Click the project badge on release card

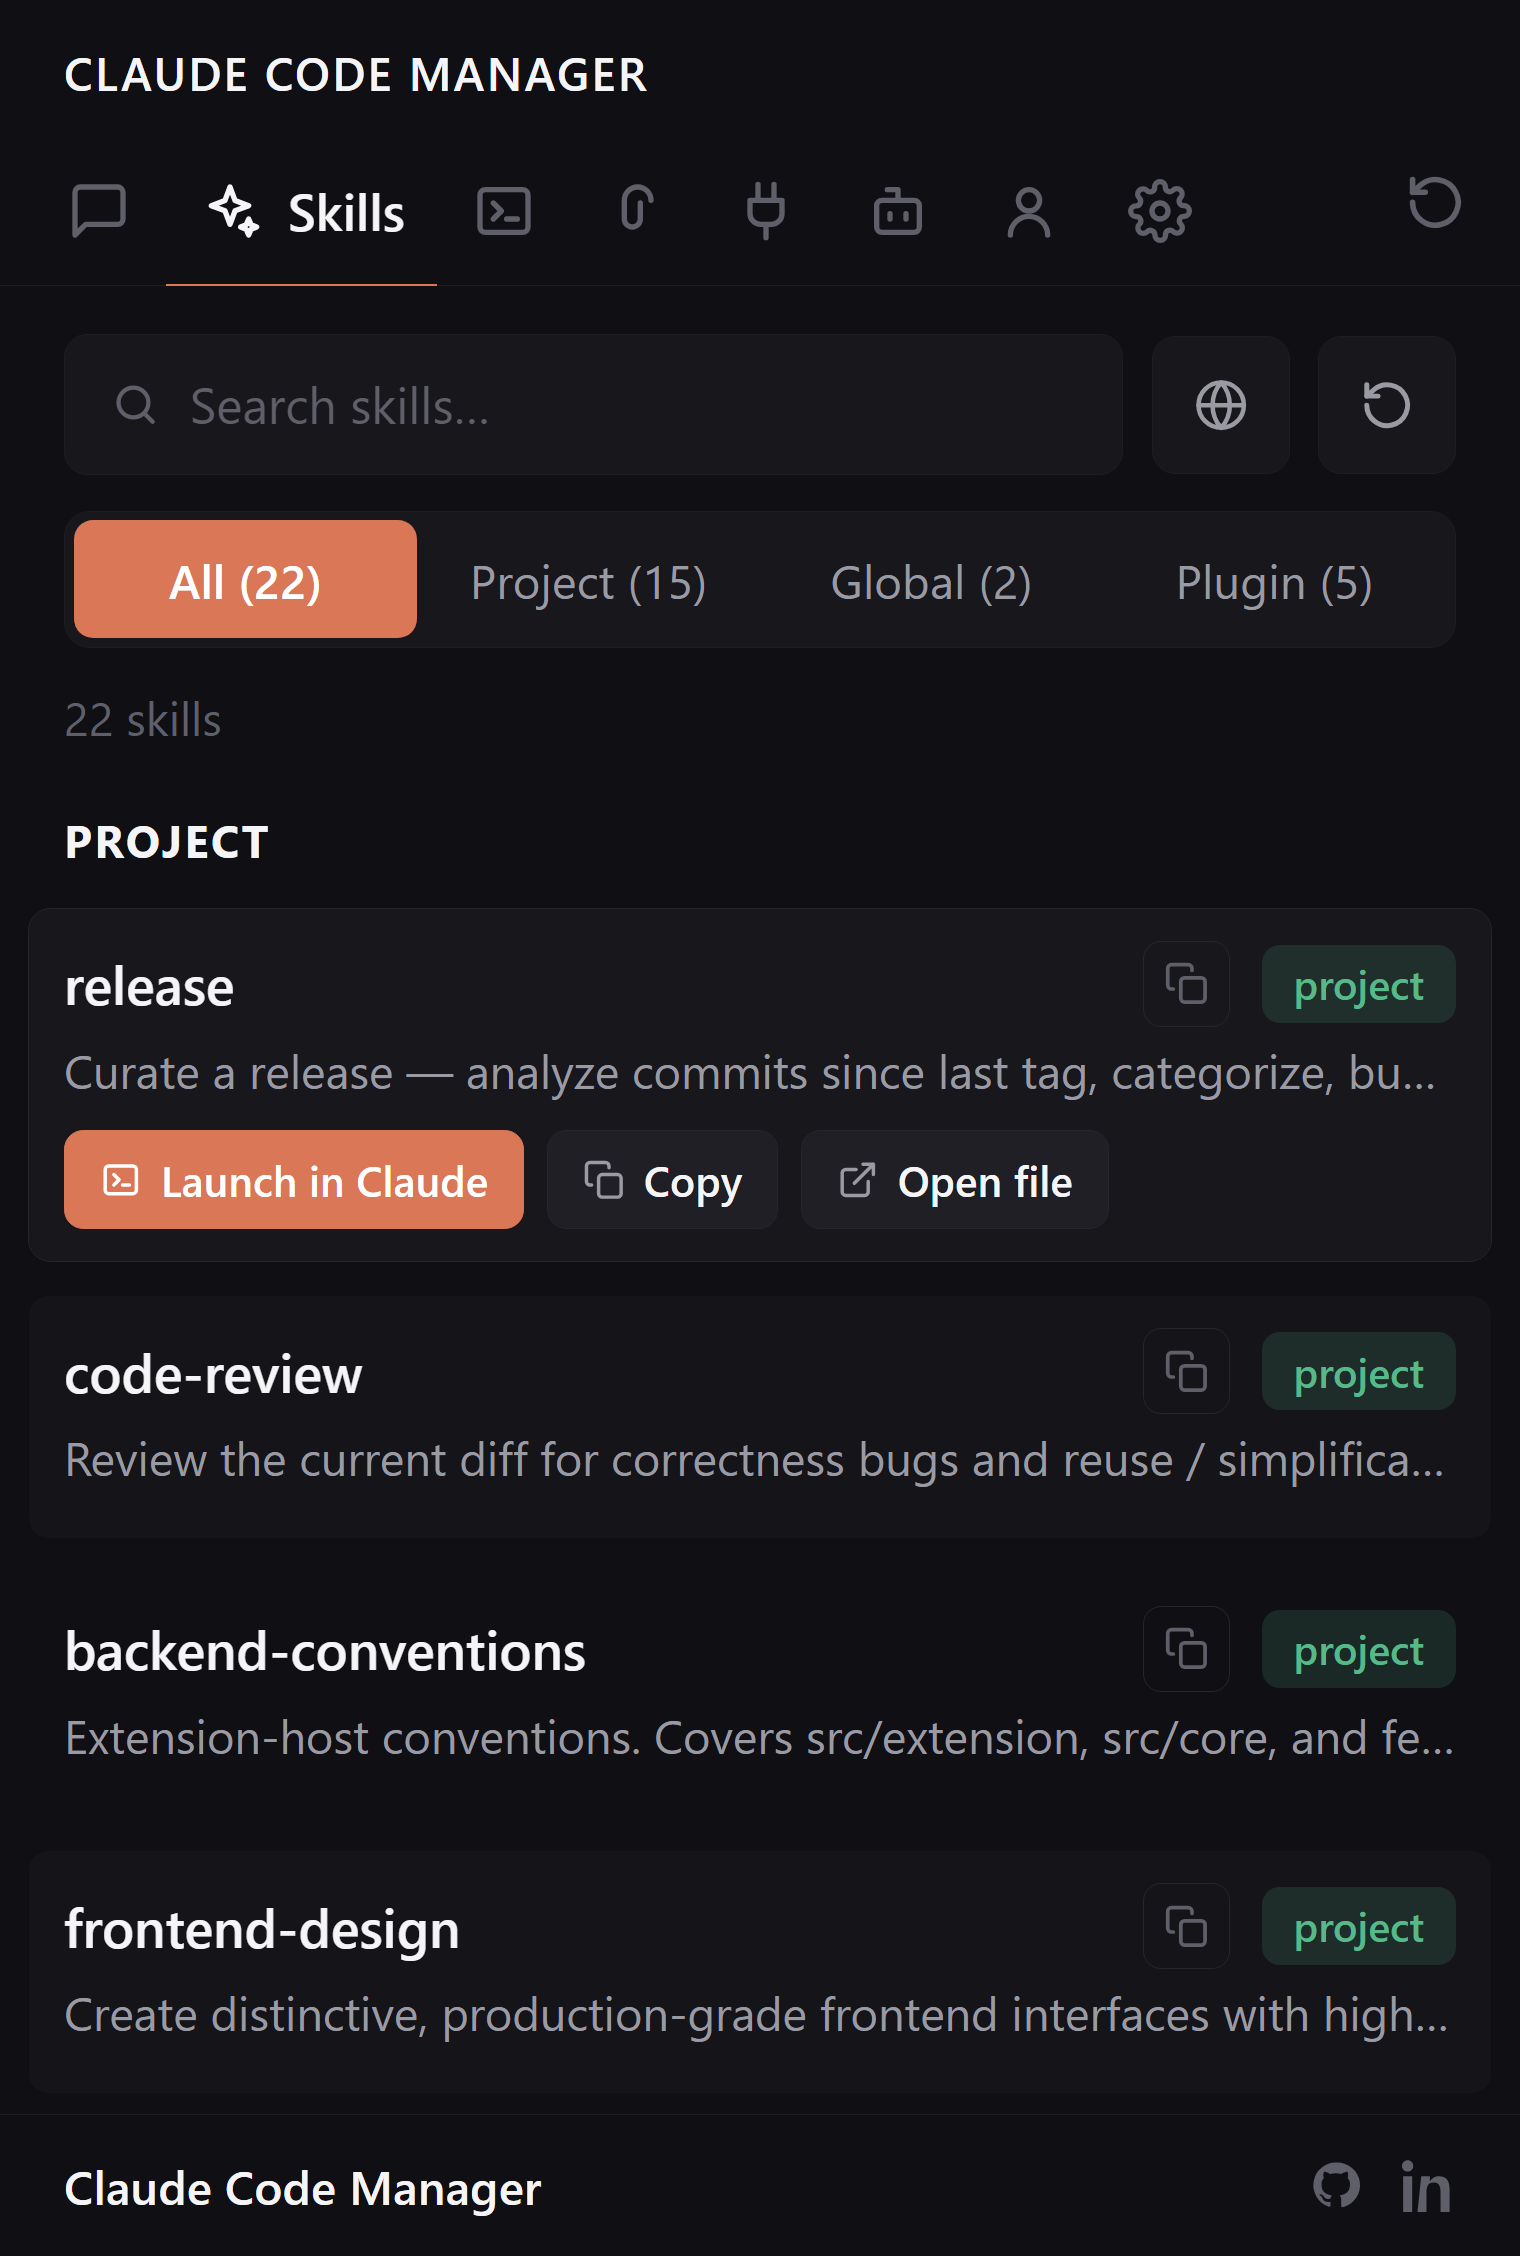click(x=1358, y=985)
